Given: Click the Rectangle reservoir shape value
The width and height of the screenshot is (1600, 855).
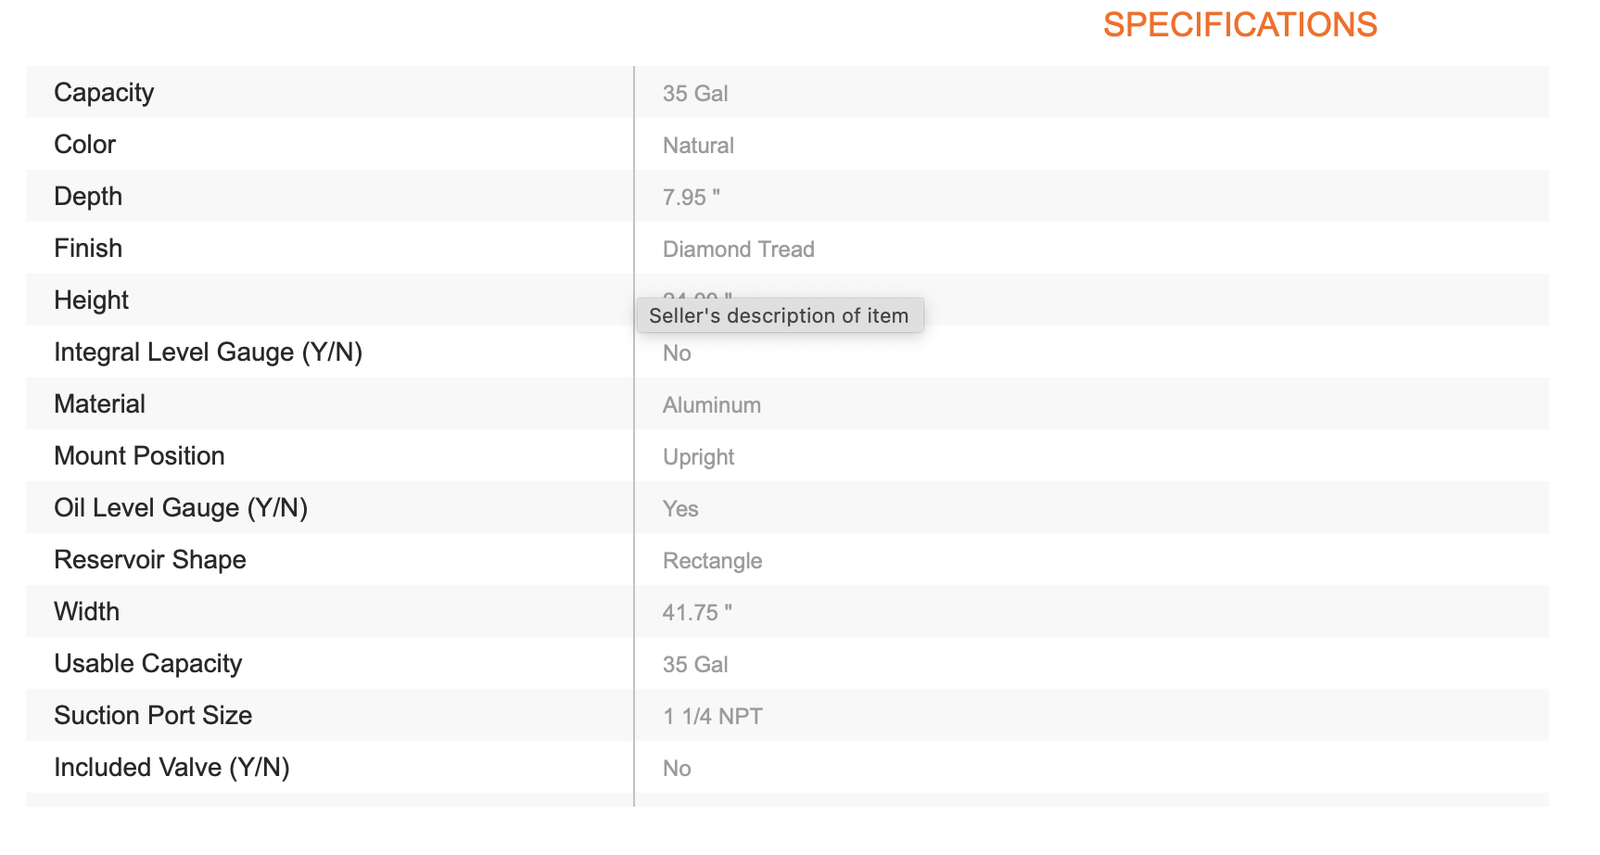Looking at the screenshot, I should pyautogui.click(x=712, y=562).
